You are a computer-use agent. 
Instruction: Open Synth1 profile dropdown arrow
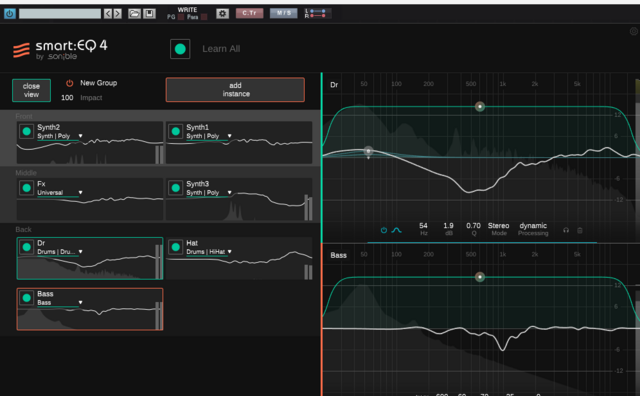click(229, 136)
